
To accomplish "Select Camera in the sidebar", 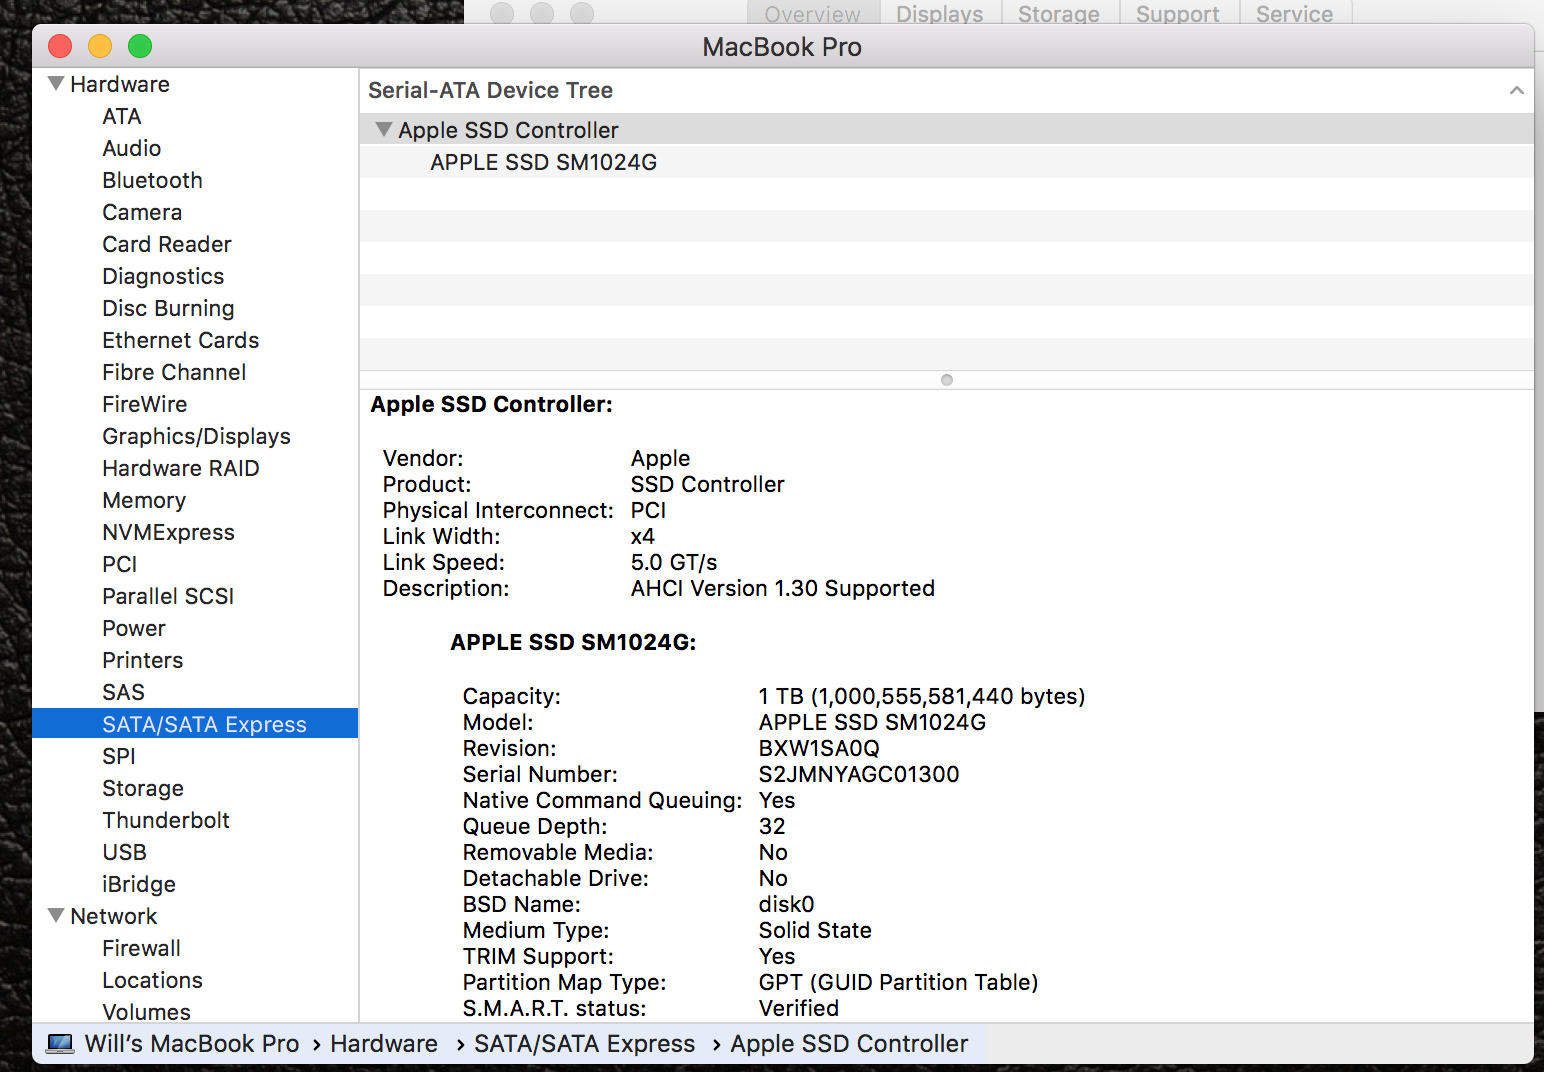I will pyautogui.click(x=142, y=212).
